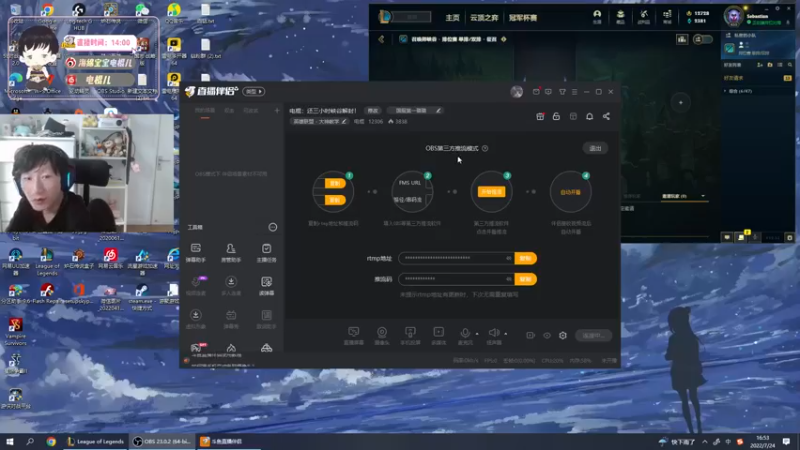Collapse the 工具箱 toolbox with round button
The height and width of the screenshot is (450, 800).
tap(273, 227)
